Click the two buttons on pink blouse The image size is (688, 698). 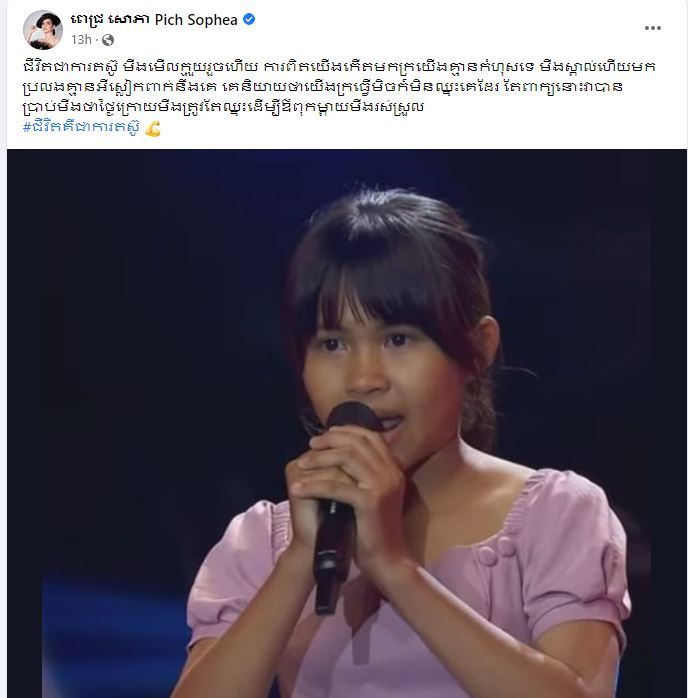click(497, 550)
